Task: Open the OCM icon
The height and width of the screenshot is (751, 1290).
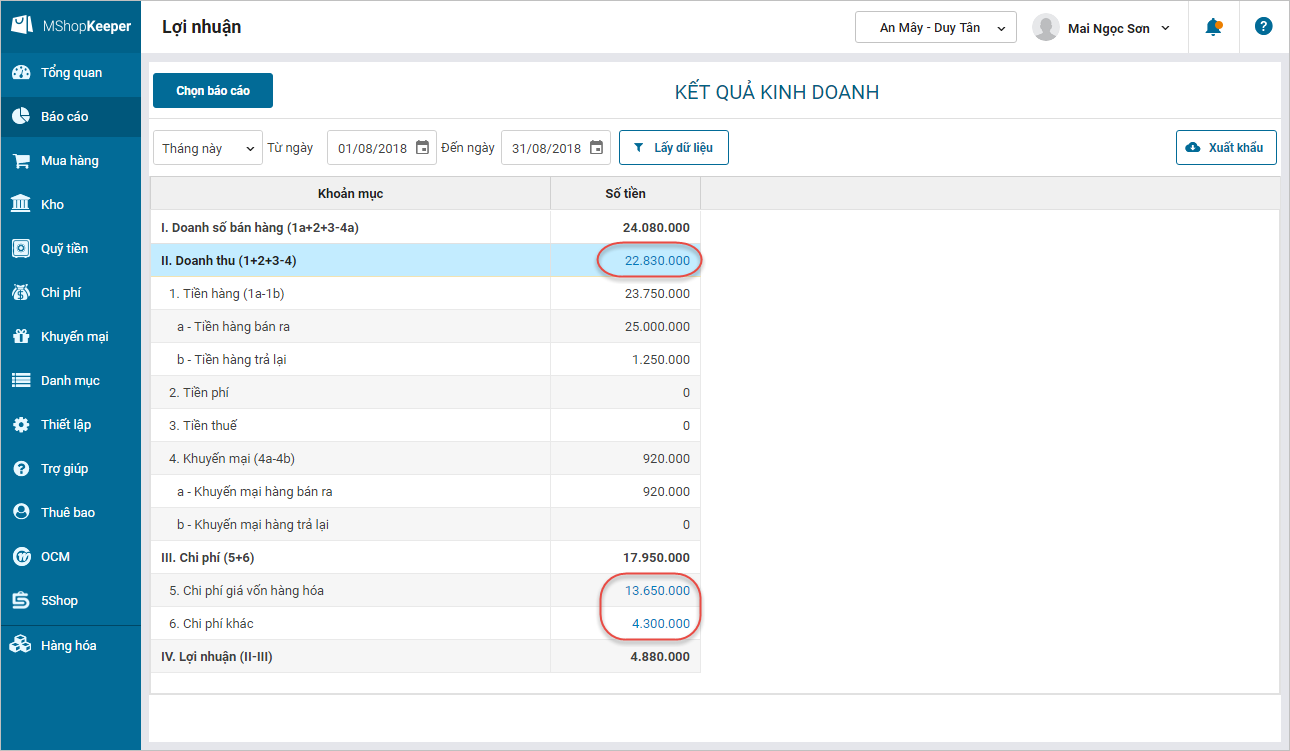Action: pos(21,557)
